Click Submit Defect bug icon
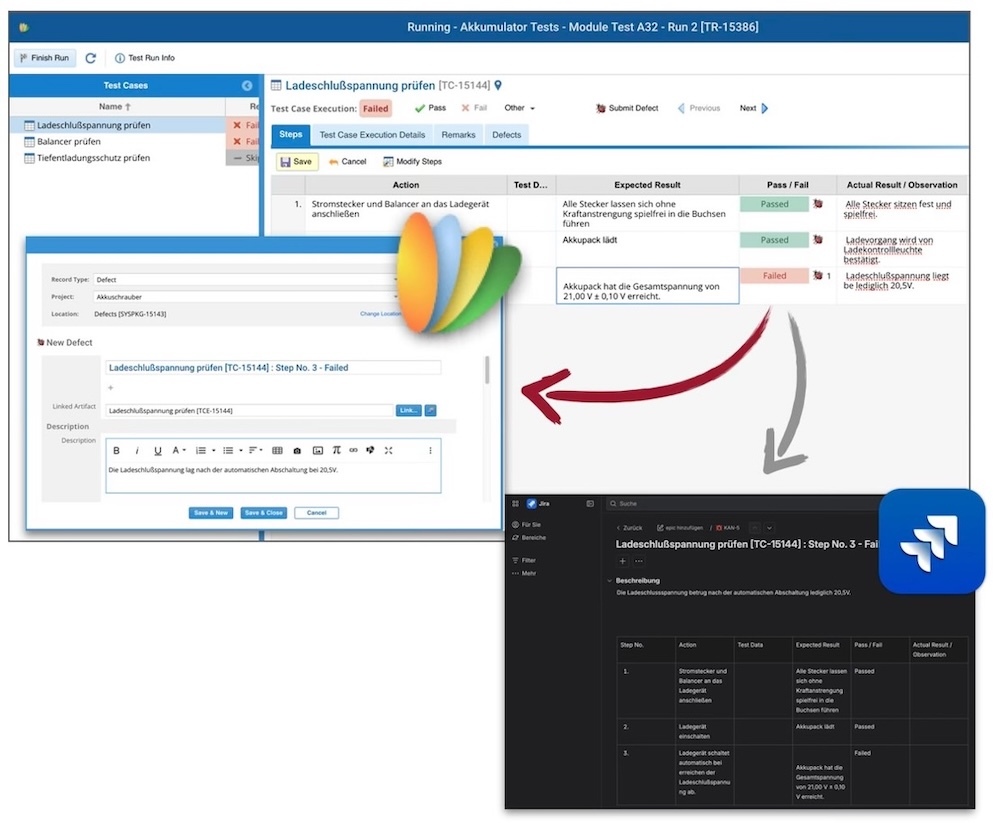Image resolution: width=993 pixels, height=823 pixels. [x=600, y=108]
